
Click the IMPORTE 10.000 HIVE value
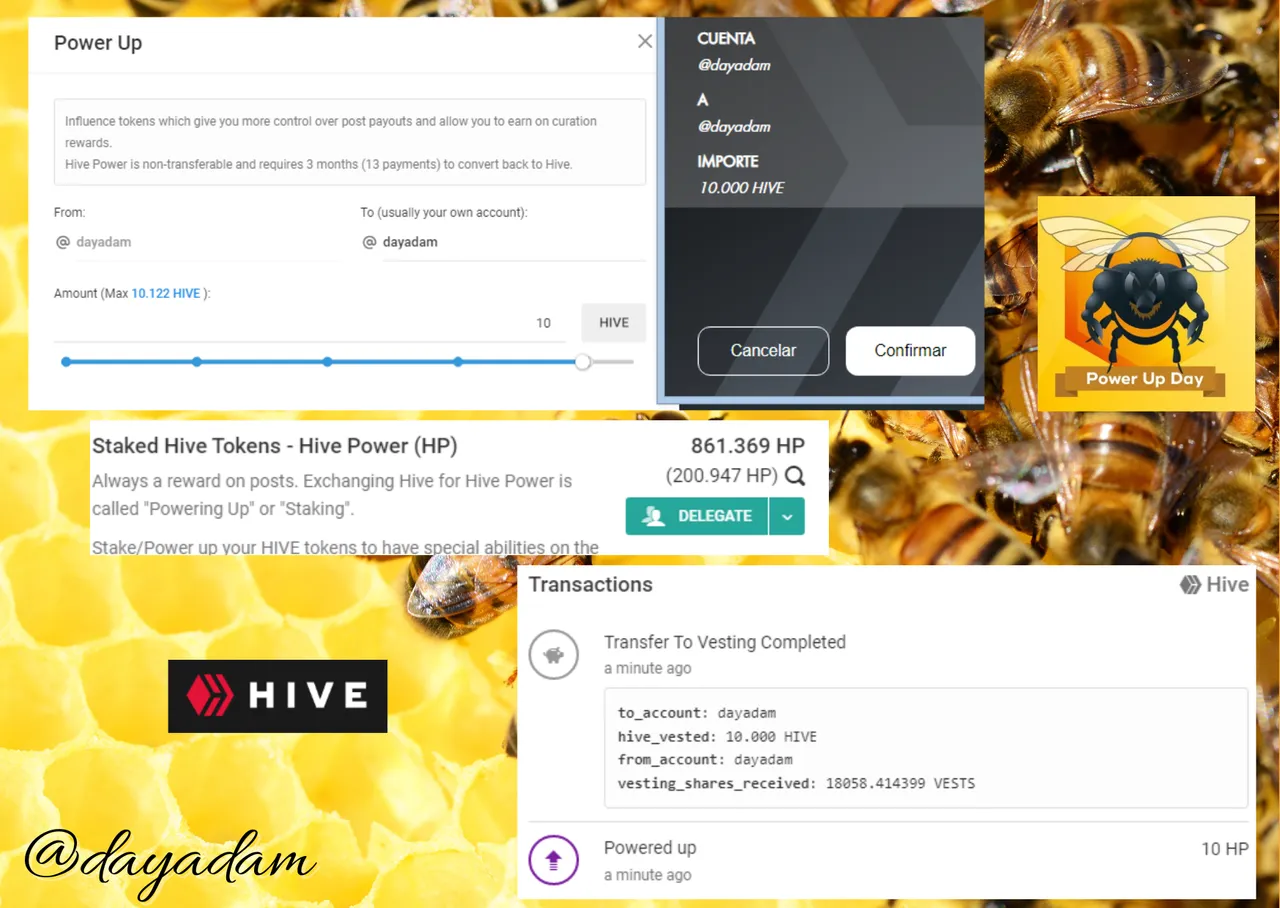pos(741,188)
